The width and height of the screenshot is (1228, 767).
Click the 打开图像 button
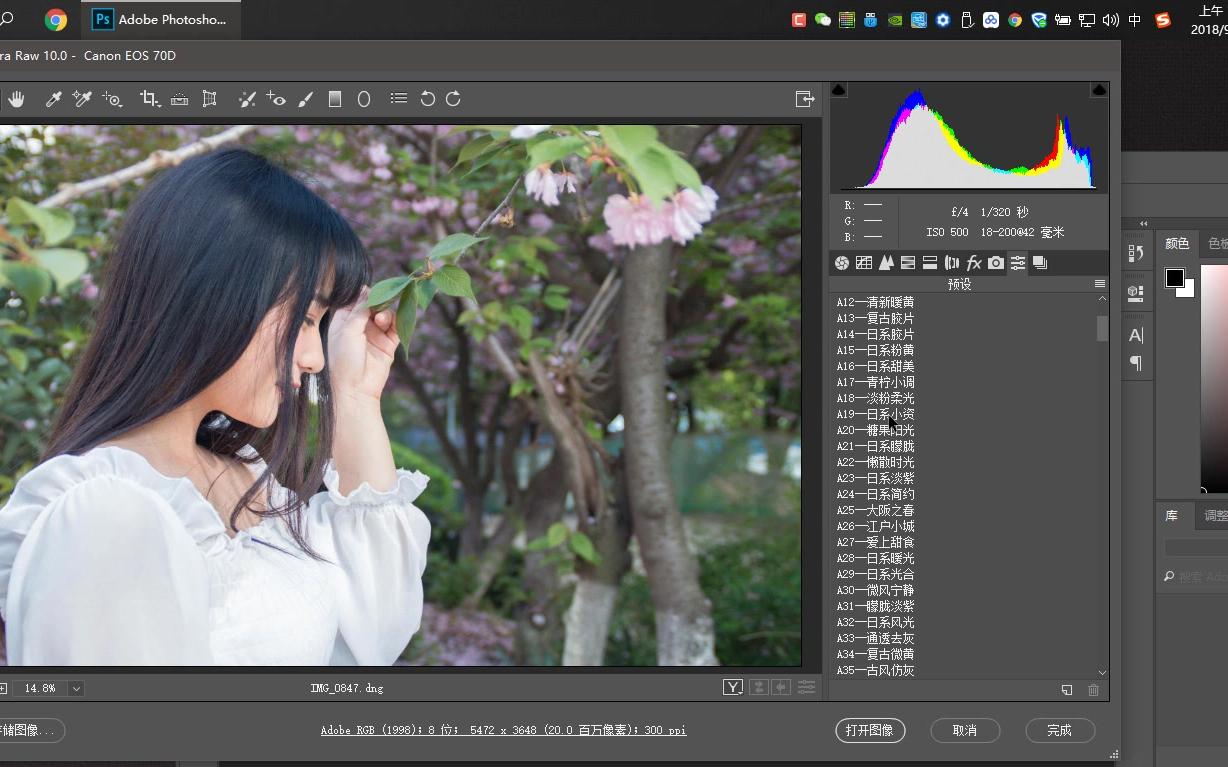[869, 730]
